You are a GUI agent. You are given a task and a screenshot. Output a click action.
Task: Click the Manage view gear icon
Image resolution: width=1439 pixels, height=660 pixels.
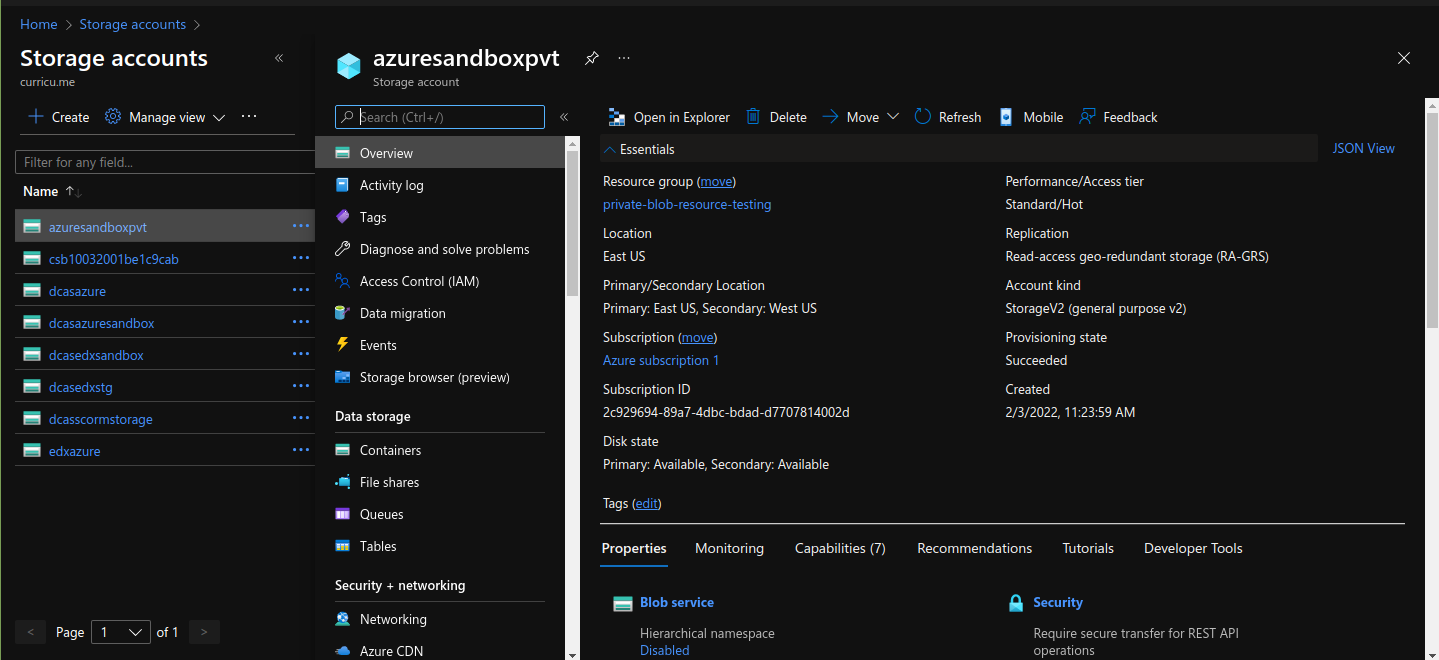[x=113, y=117]
